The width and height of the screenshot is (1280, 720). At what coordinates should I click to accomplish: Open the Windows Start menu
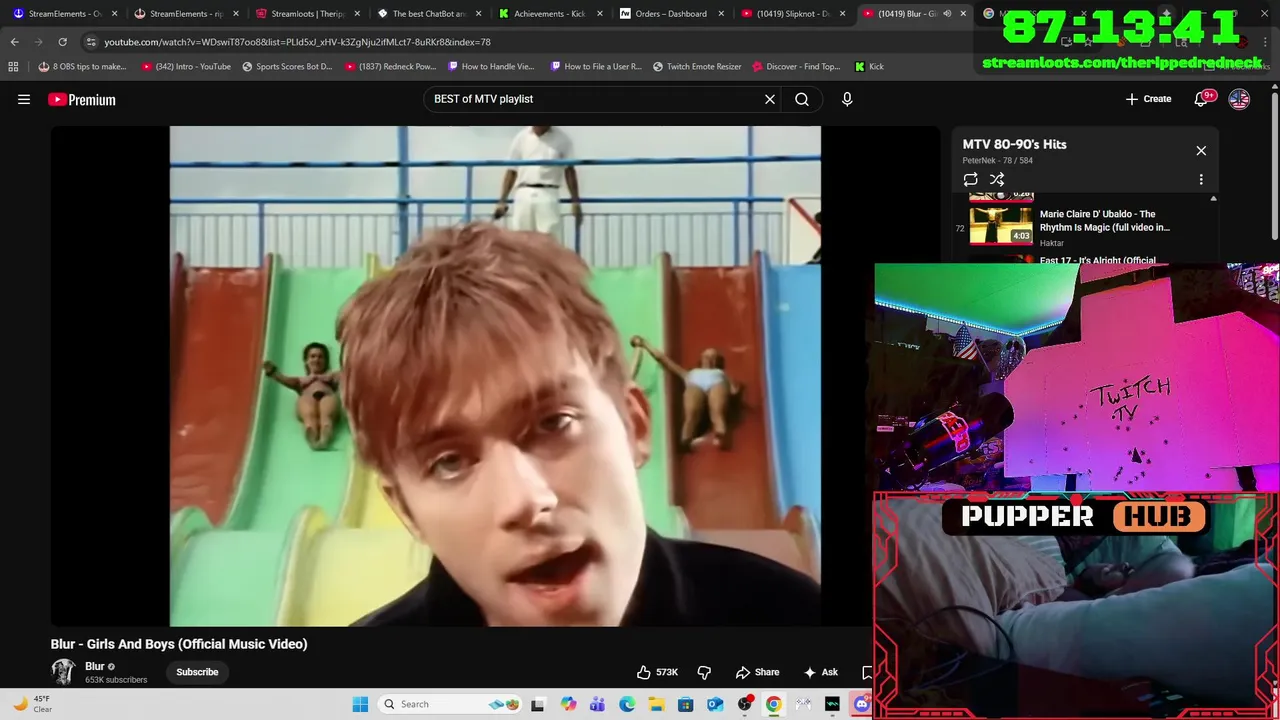click(360, 704)
